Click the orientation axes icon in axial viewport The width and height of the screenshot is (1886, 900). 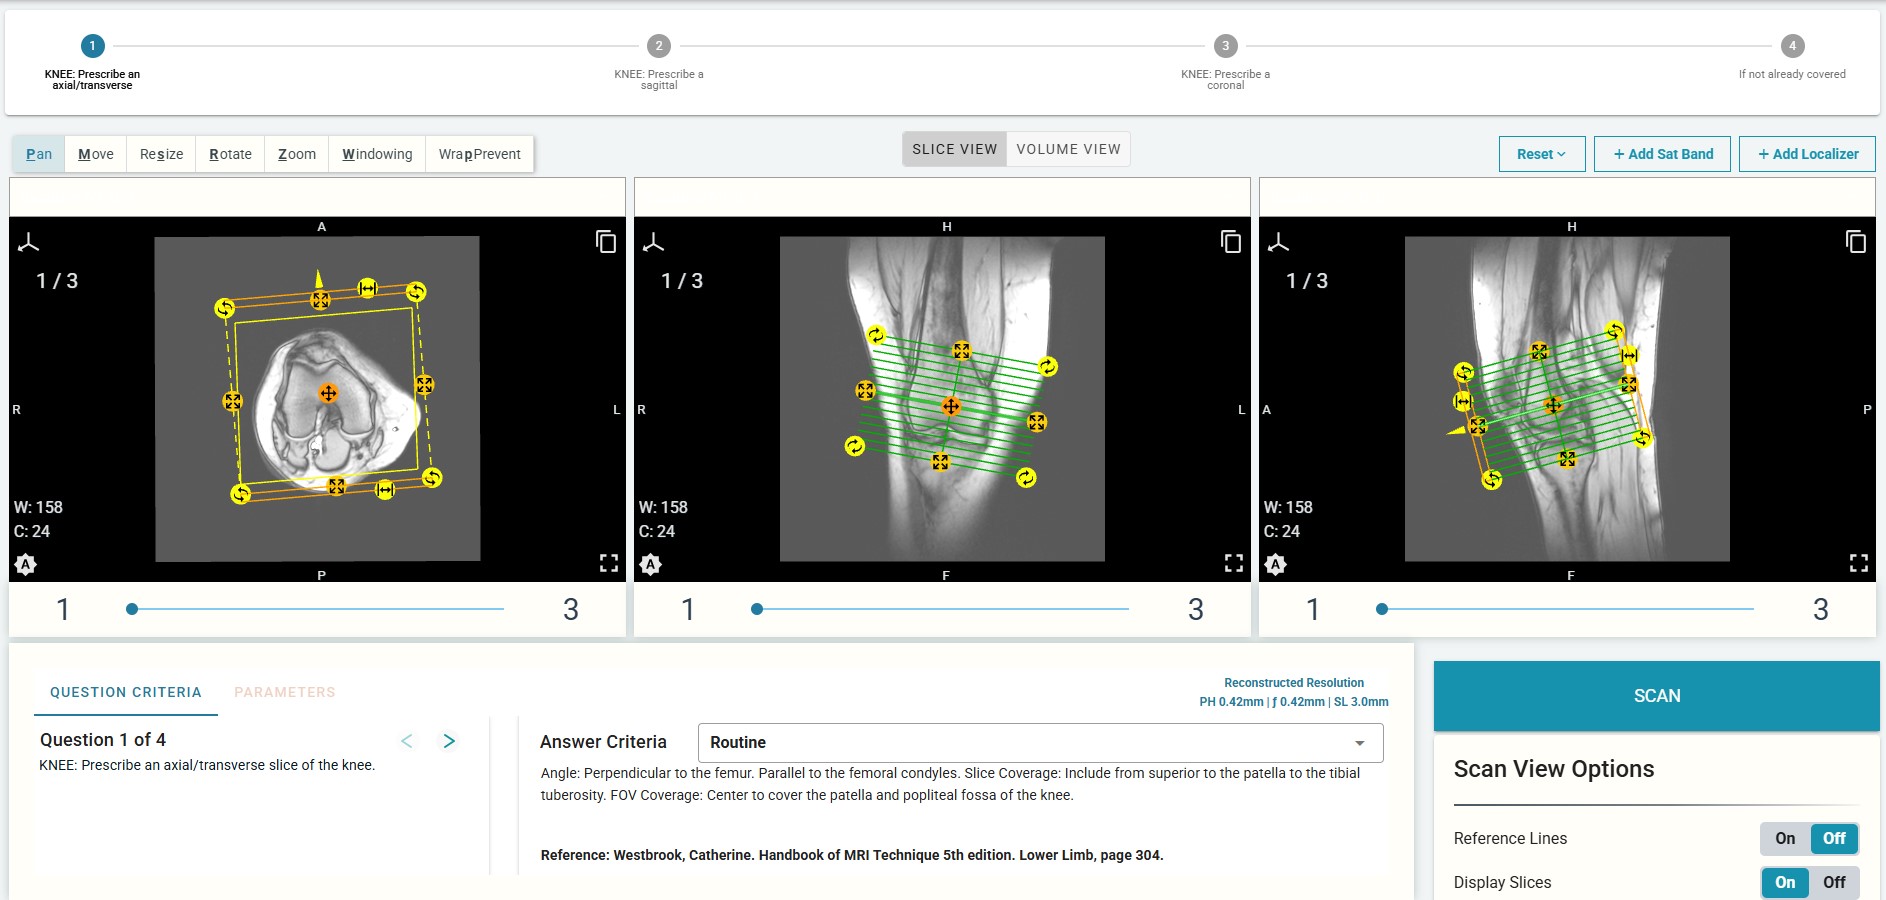(x=28, y=242)
